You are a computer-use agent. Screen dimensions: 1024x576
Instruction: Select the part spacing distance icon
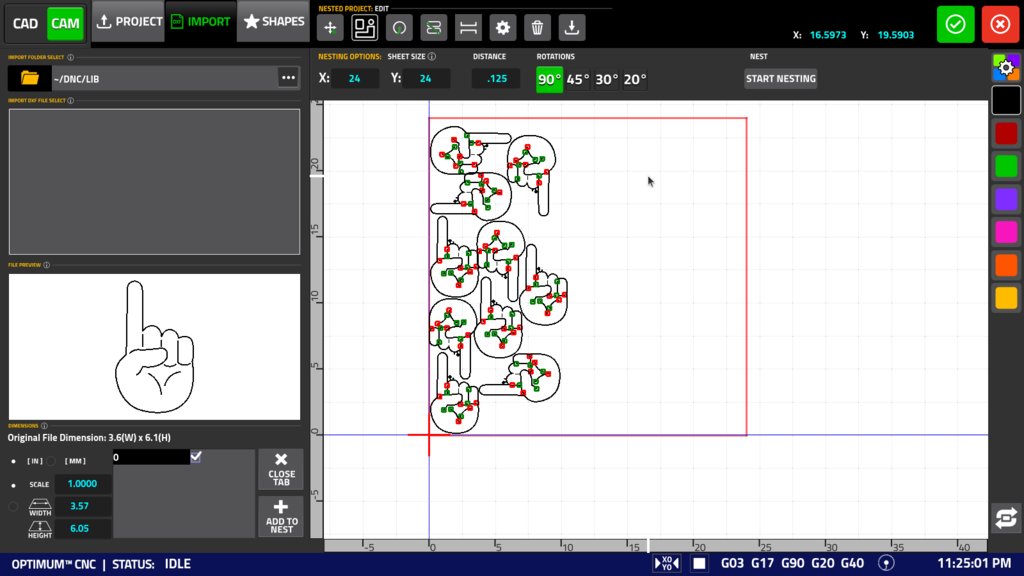click(x=468, y=27)
